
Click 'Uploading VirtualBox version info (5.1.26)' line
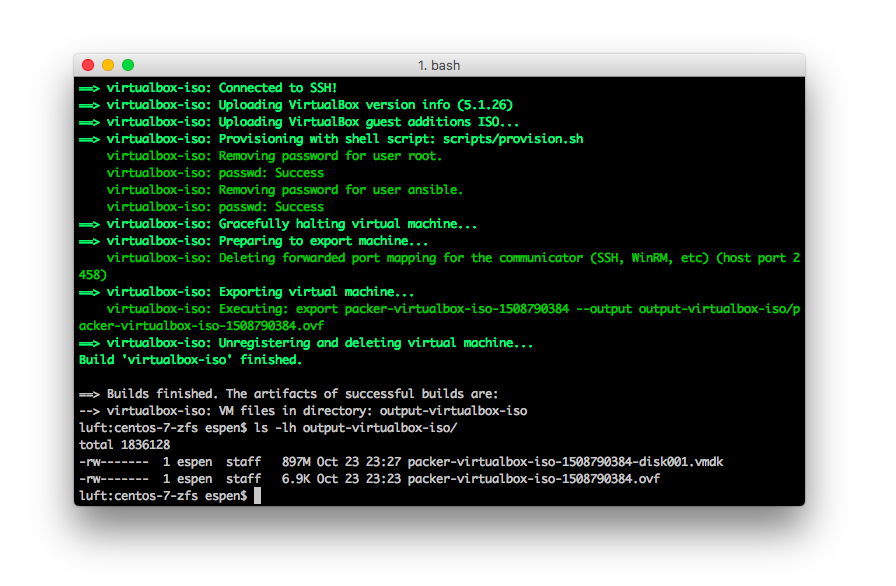click(296, 105)
